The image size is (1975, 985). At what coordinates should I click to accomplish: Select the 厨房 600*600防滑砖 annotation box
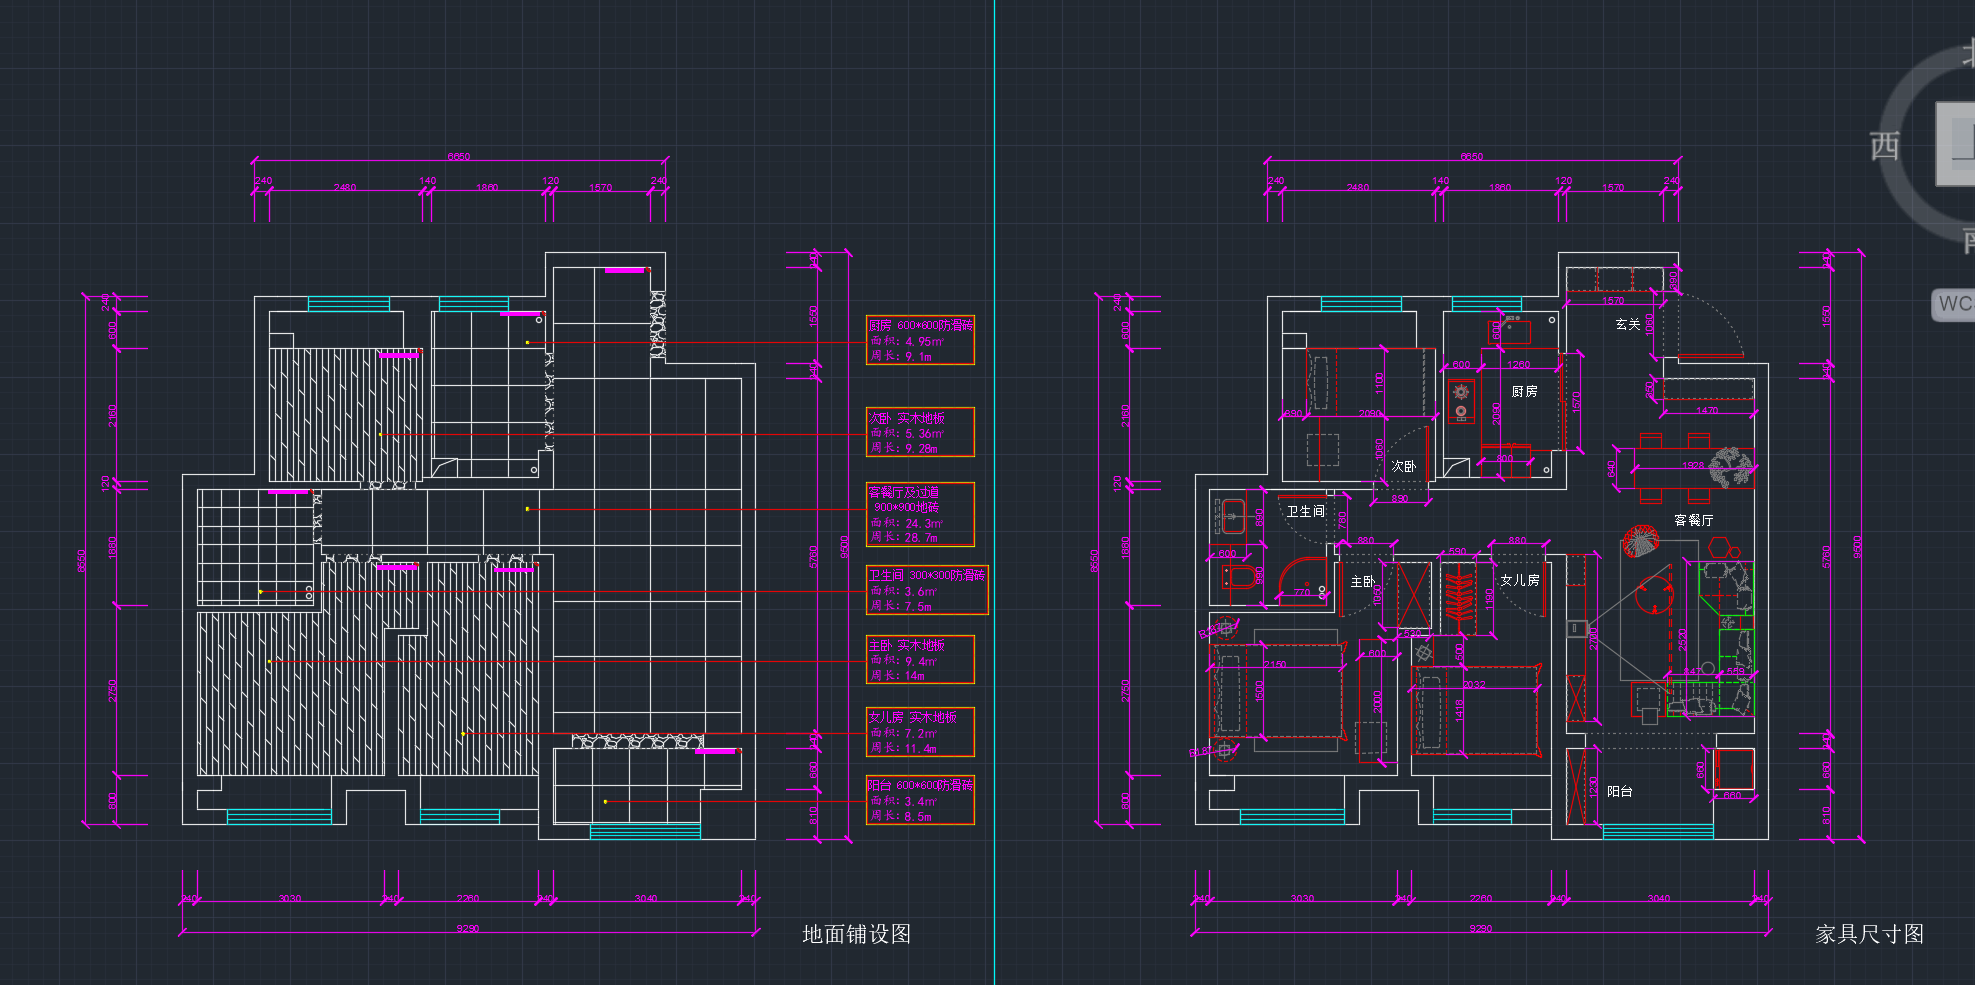(x=920, y=341)
